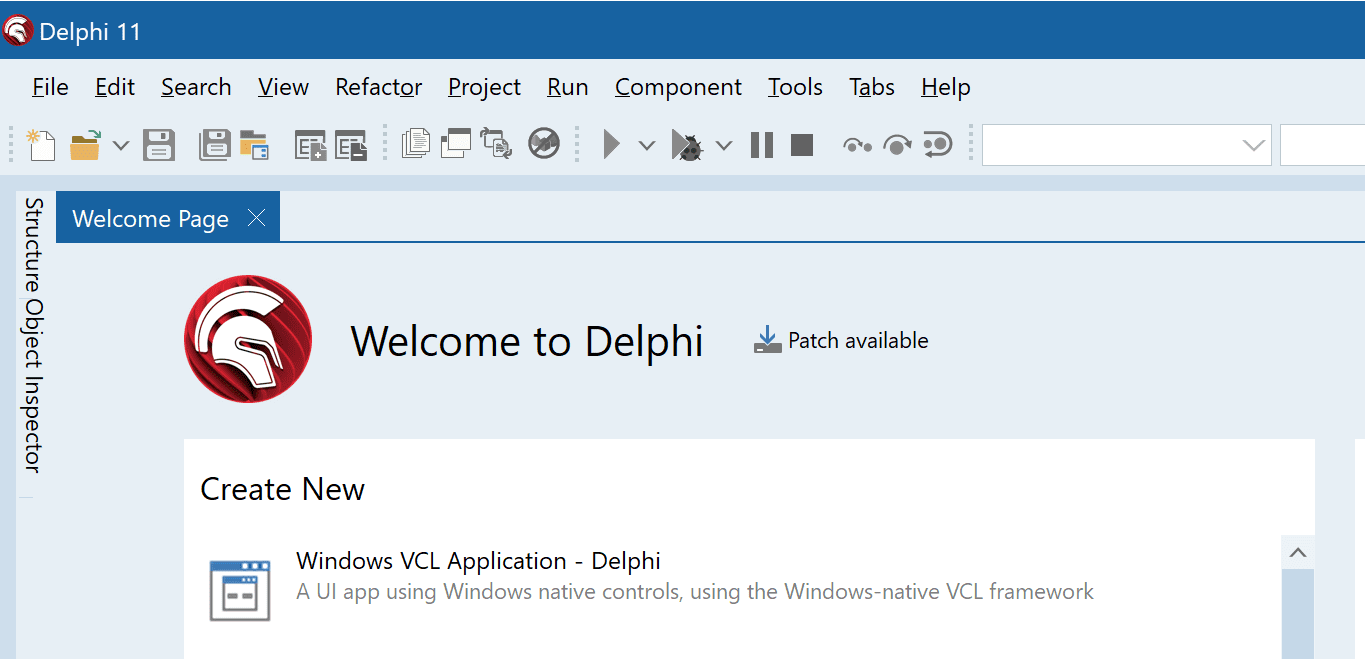Click the View Form icon
This screenshot has width=1365, height=659.
(x=456, y=144)
